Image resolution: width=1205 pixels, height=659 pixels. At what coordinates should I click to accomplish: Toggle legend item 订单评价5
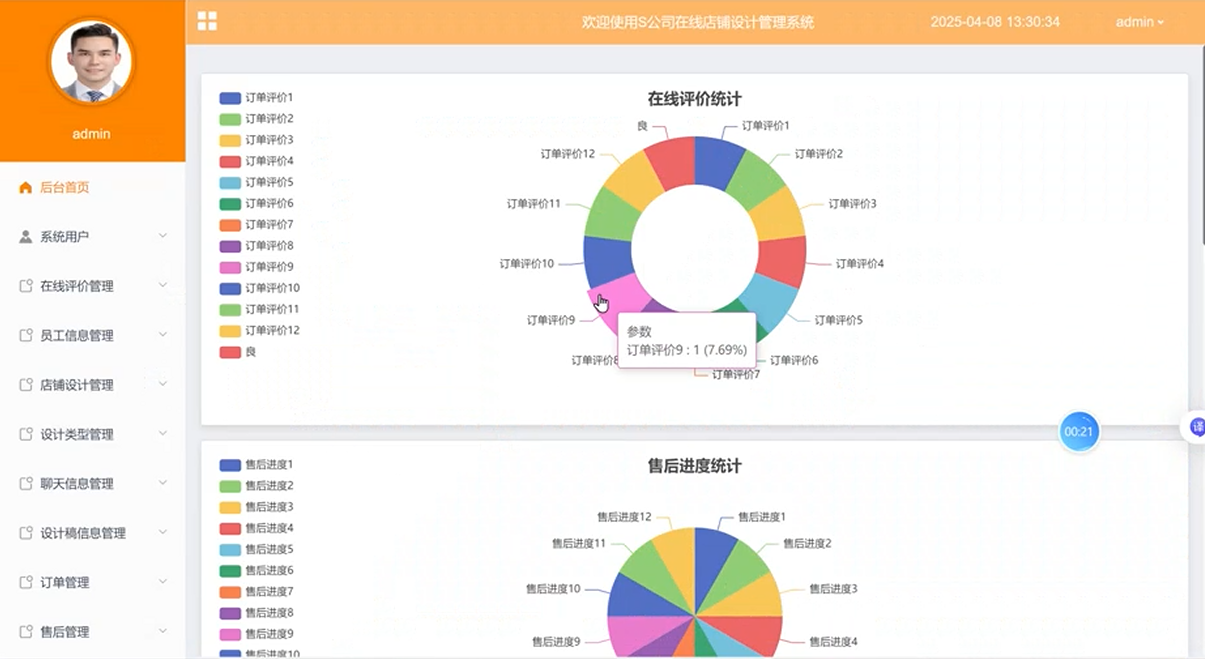coord(256,182)
